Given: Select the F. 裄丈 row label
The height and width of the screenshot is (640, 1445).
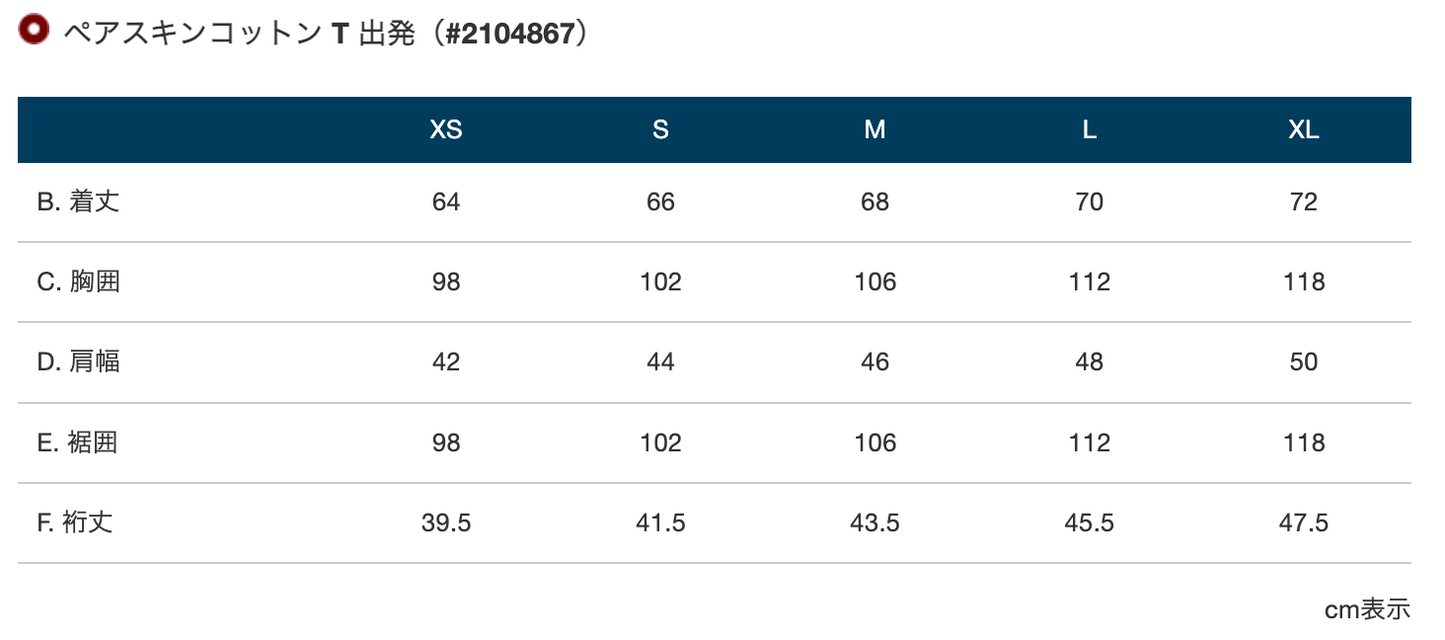Looking at the screenshot, I should [75, 522].
